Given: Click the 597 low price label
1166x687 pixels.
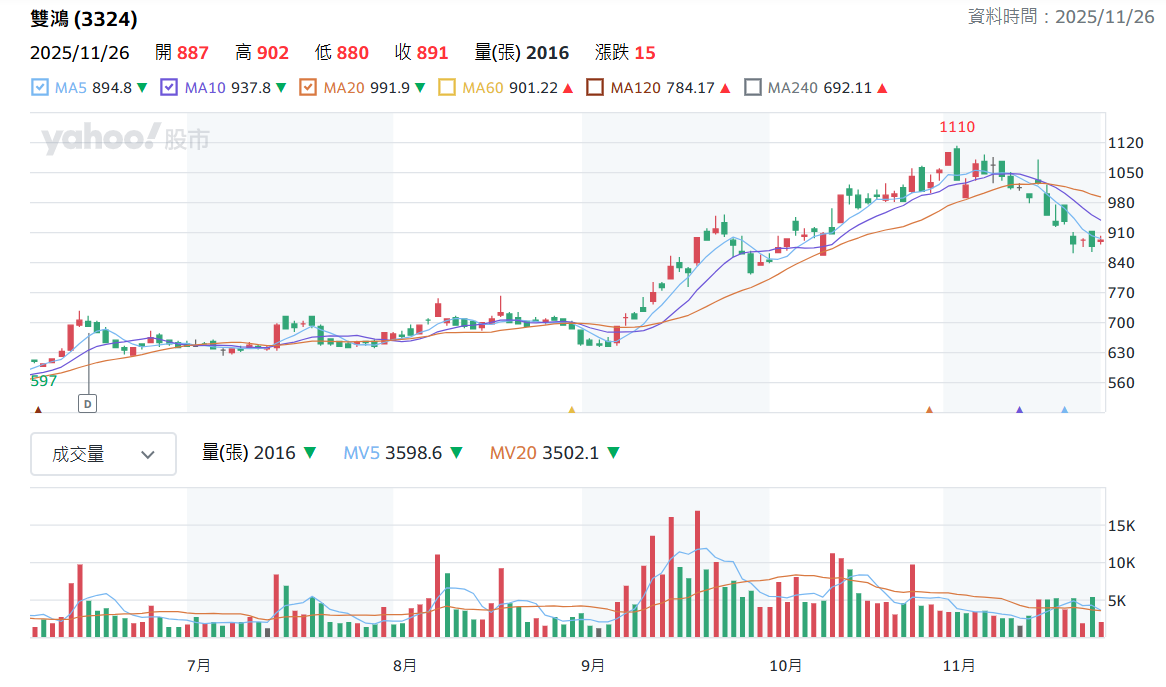Looking at the screenshot, I should [x=43, y=381].
